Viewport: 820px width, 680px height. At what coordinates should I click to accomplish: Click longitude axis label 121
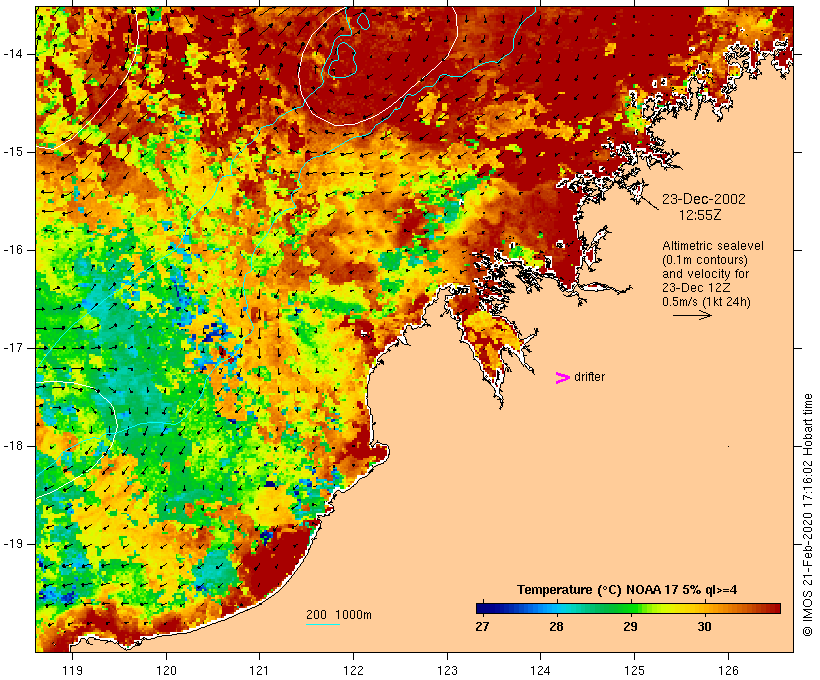click(259, 671)
